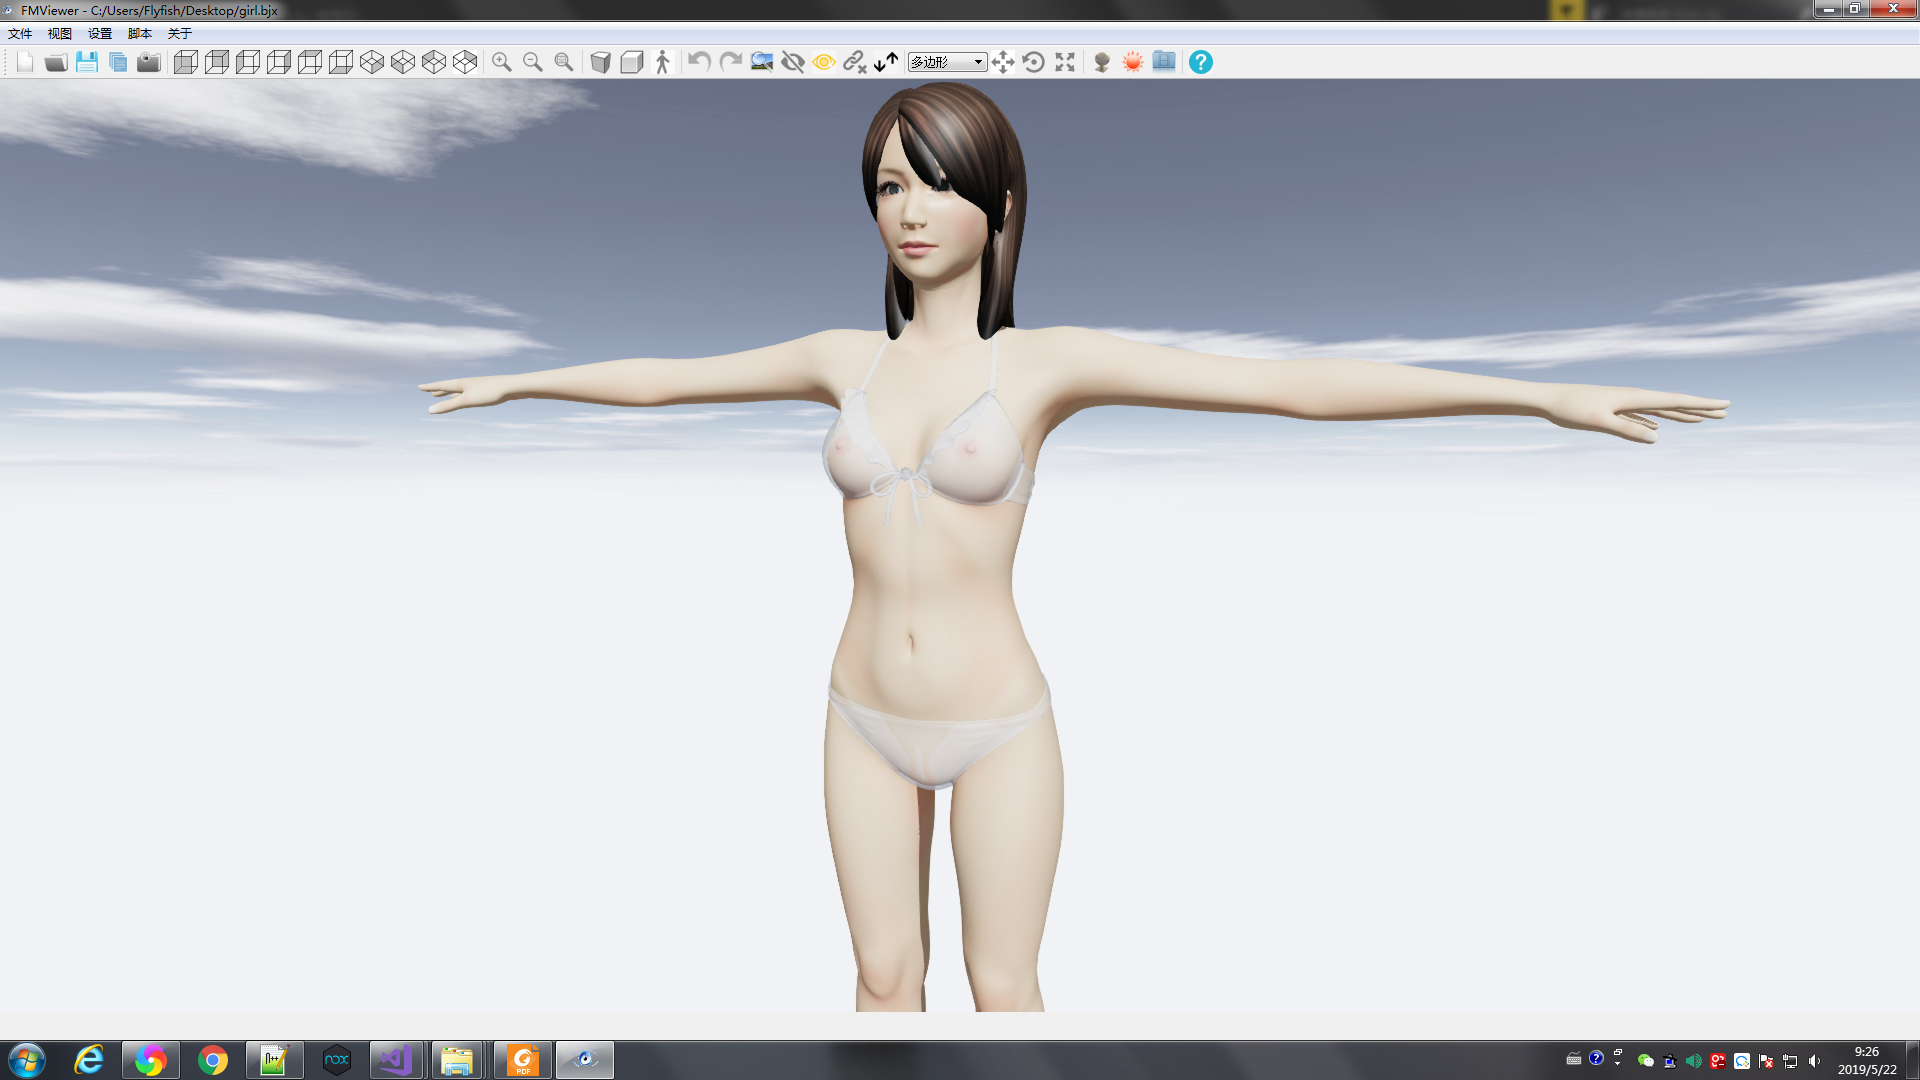
Task: Click the tree environment icon
Action: click(1102, 62)
